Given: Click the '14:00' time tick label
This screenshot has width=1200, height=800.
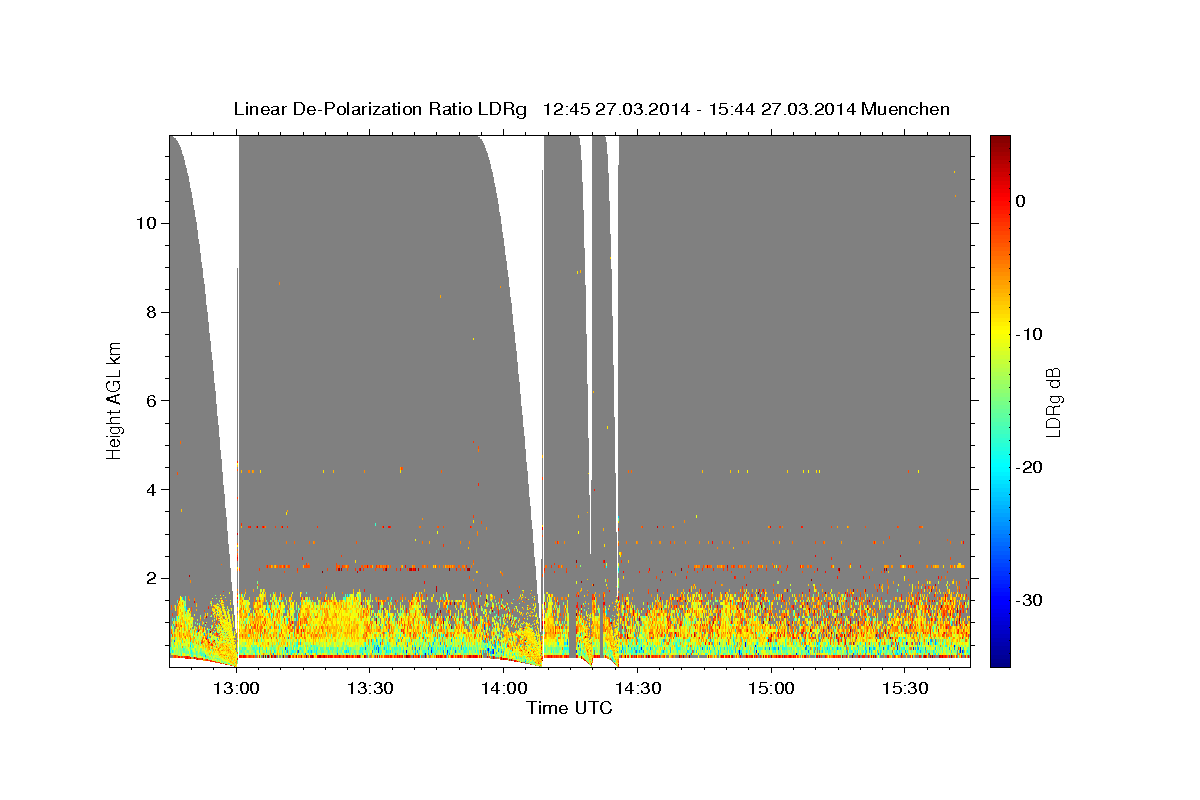Looking at the screenshot, I should point(504,688).
